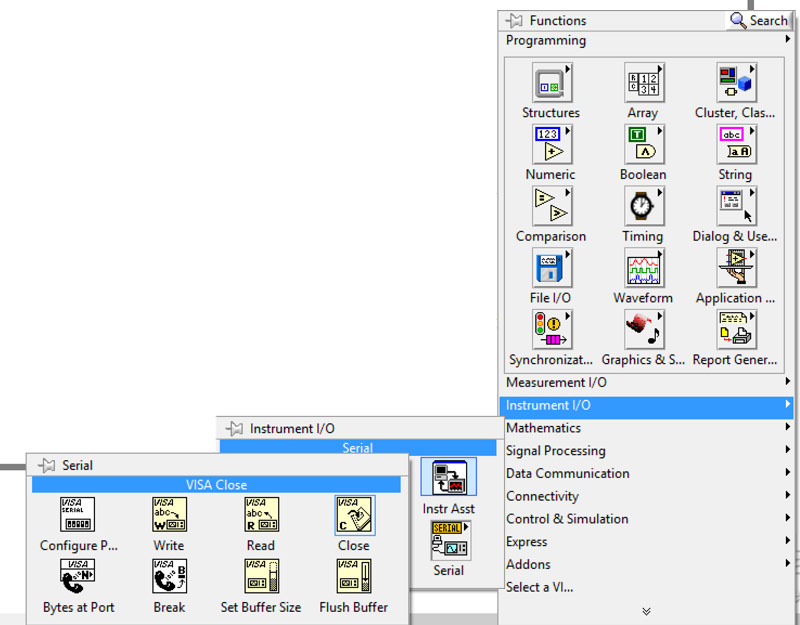
Task: Expand the Data Communication category
Action: (646, 473)
